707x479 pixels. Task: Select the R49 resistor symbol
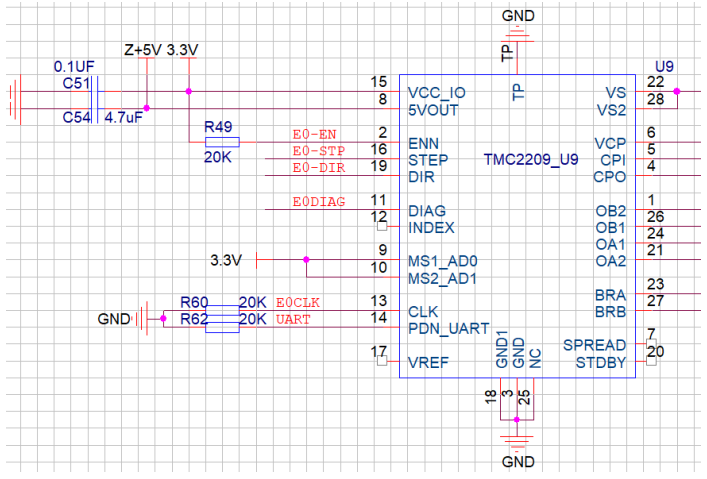(222, 142)
